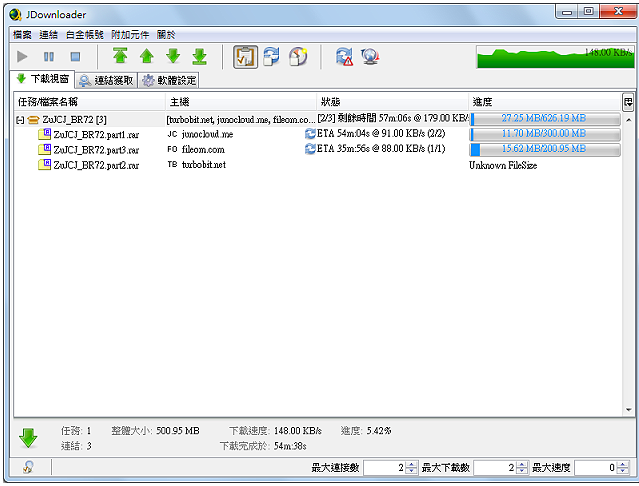Sort by 主機 column header
Image resolution: width=639 pixels, height=486 pixels.
(x=241, y=102)
